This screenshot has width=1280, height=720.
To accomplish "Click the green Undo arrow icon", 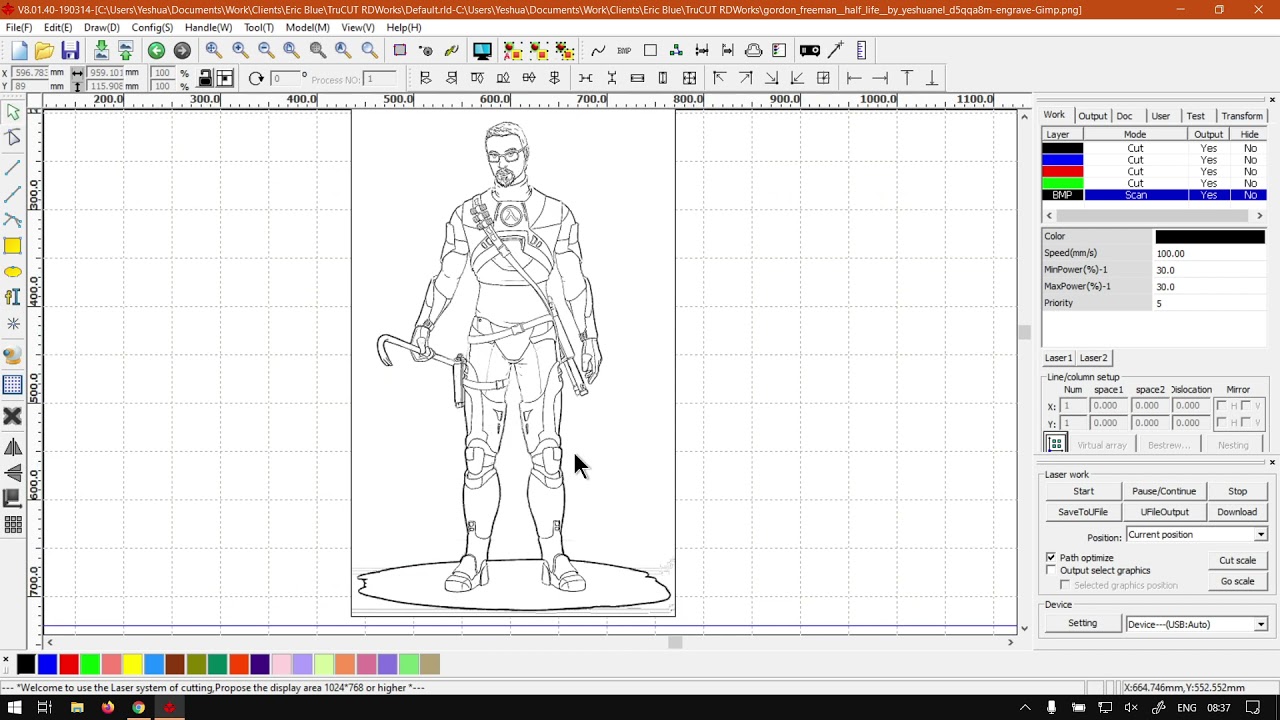I will pyautogui.click(x=156, y=50).
